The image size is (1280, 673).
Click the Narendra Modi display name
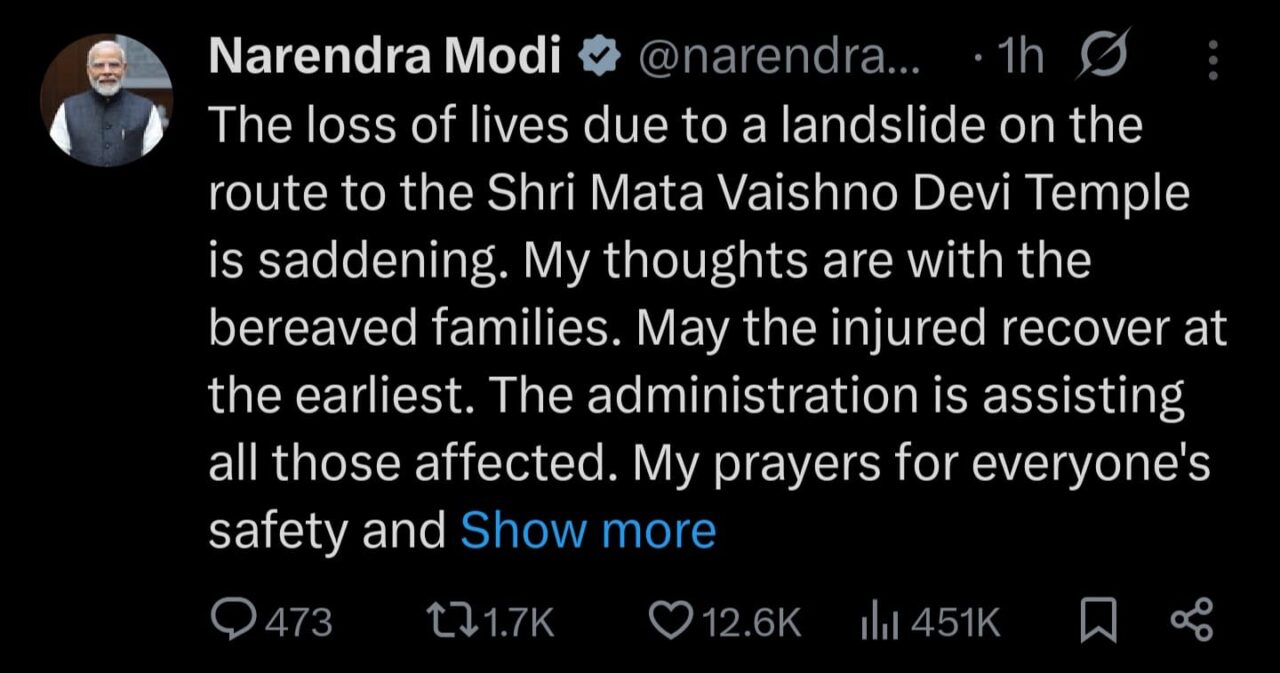(x=384, y=60)
